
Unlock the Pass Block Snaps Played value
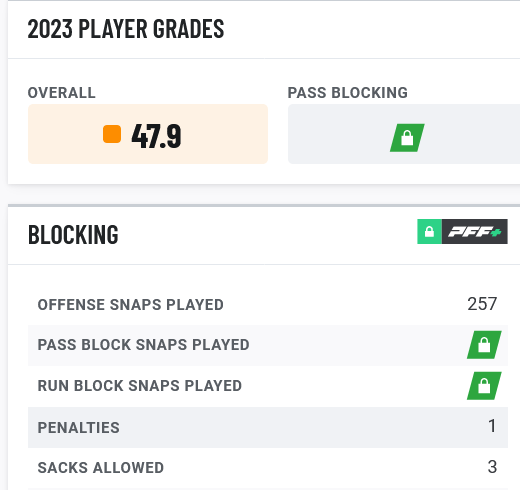pos(484,345)
